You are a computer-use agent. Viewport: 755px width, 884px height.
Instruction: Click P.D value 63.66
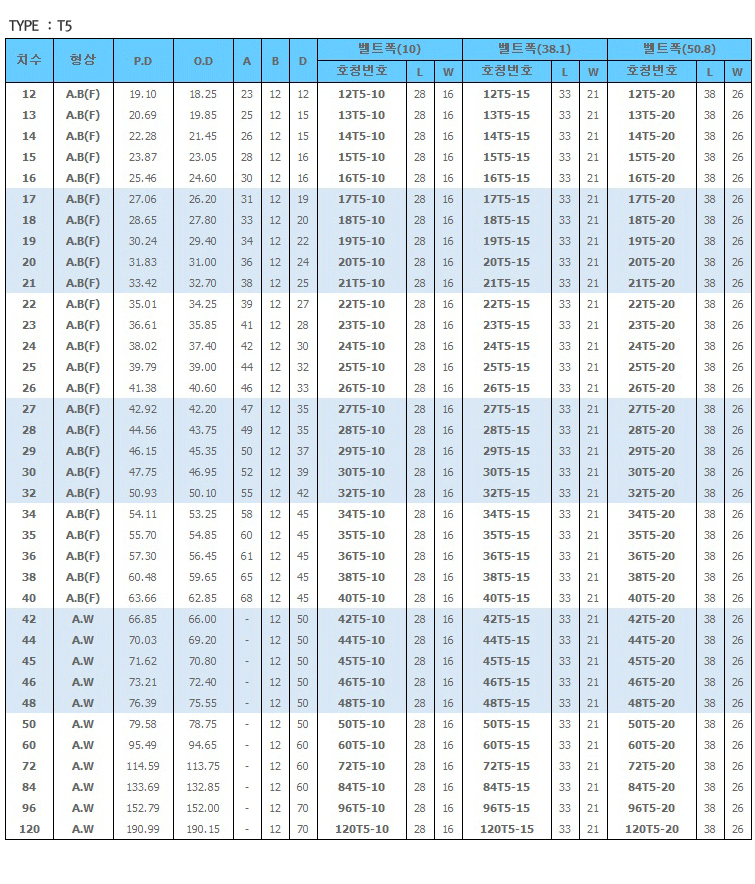pos(143,598)
